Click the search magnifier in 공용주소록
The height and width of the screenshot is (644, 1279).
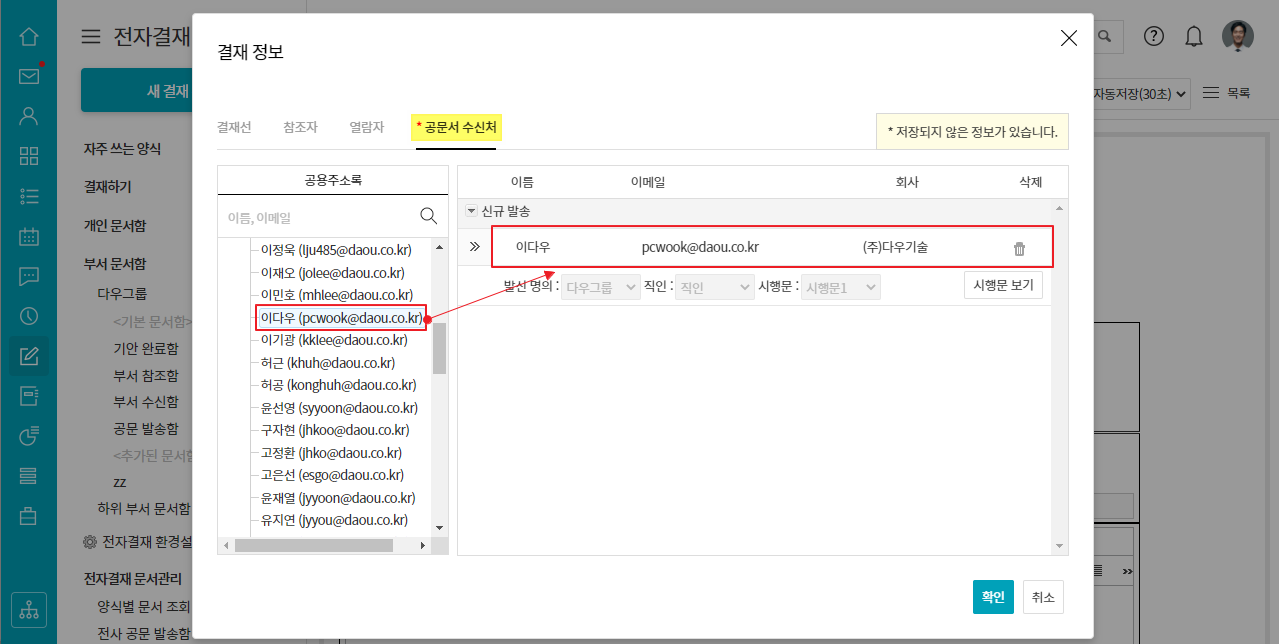point(428,216)
